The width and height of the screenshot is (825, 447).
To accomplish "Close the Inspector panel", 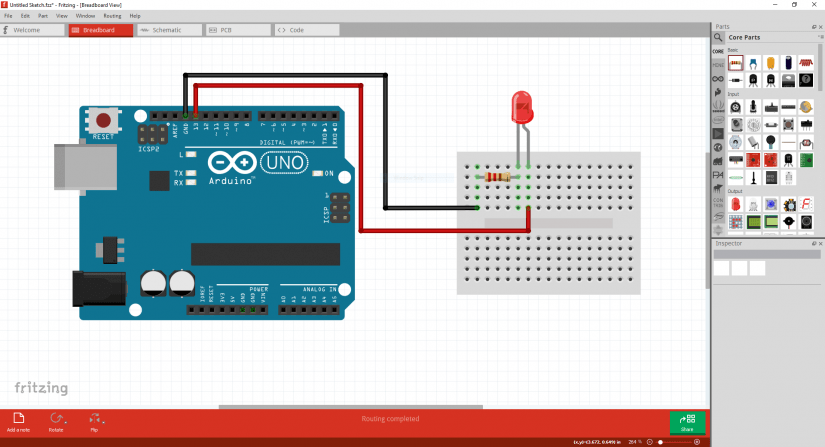I will (820, 243).
